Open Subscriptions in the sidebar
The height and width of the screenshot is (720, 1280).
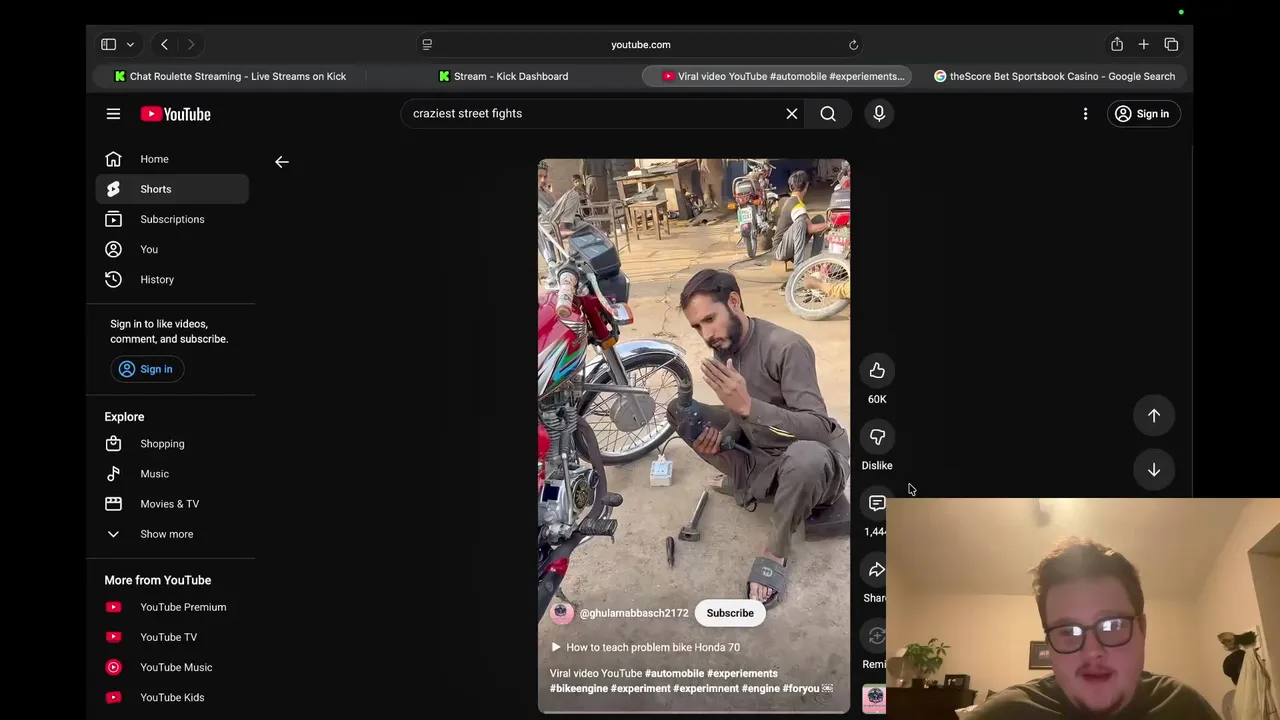pyautogui.click(x=172, y=219)
